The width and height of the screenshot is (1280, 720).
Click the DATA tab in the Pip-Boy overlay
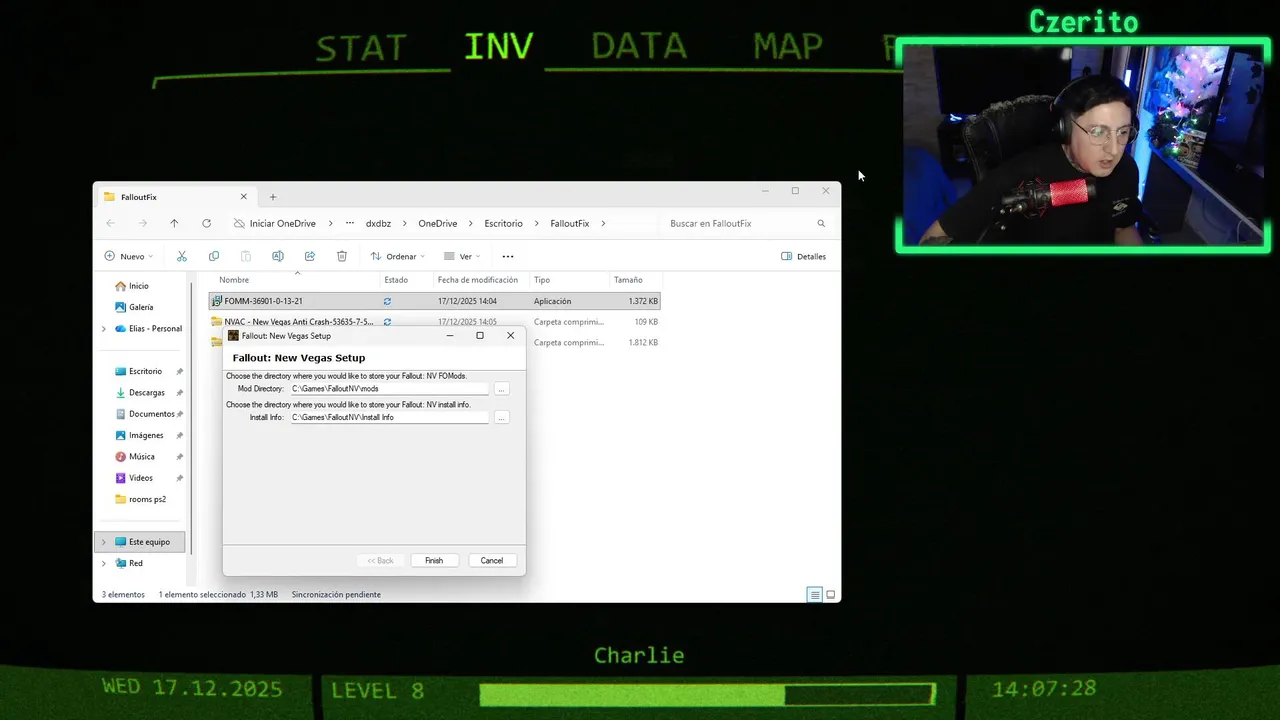pyautogui.click(x=639, y=46)
